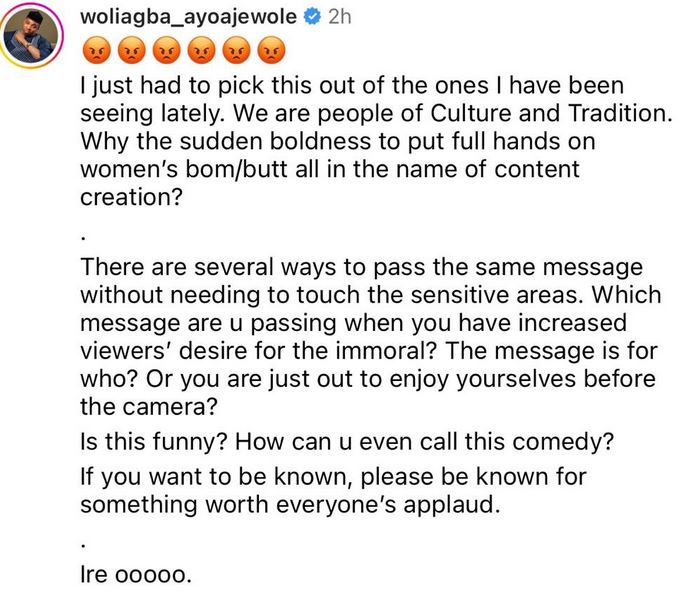Tap the fifth angry face emoji

point(235,47)
